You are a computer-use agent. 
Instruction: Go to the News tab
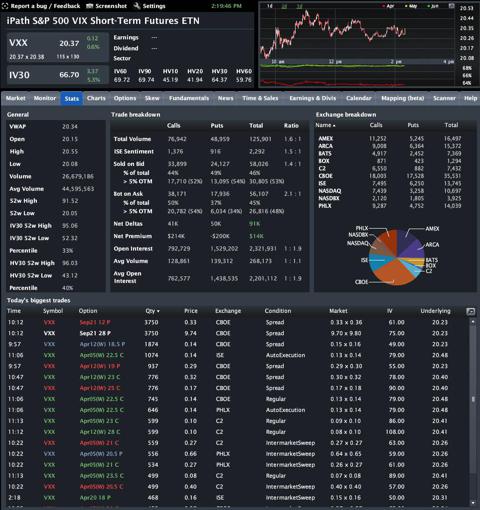tap(226, 98)
